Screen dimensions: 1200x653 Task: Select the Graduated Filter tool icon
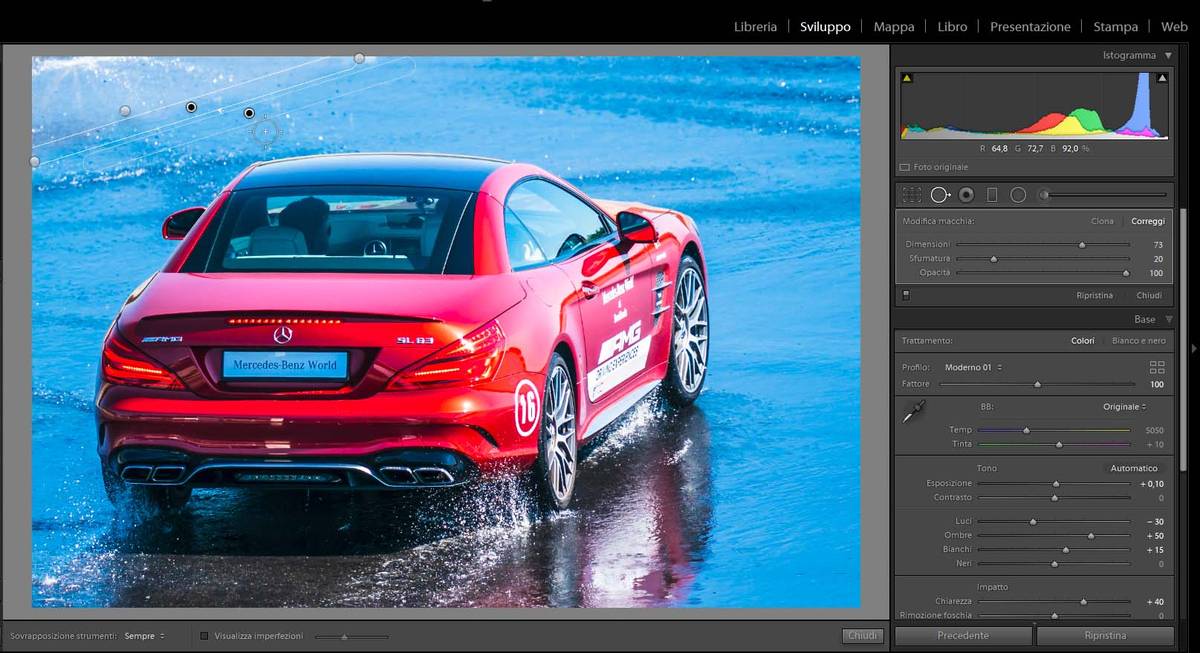[x=992, y=195]
